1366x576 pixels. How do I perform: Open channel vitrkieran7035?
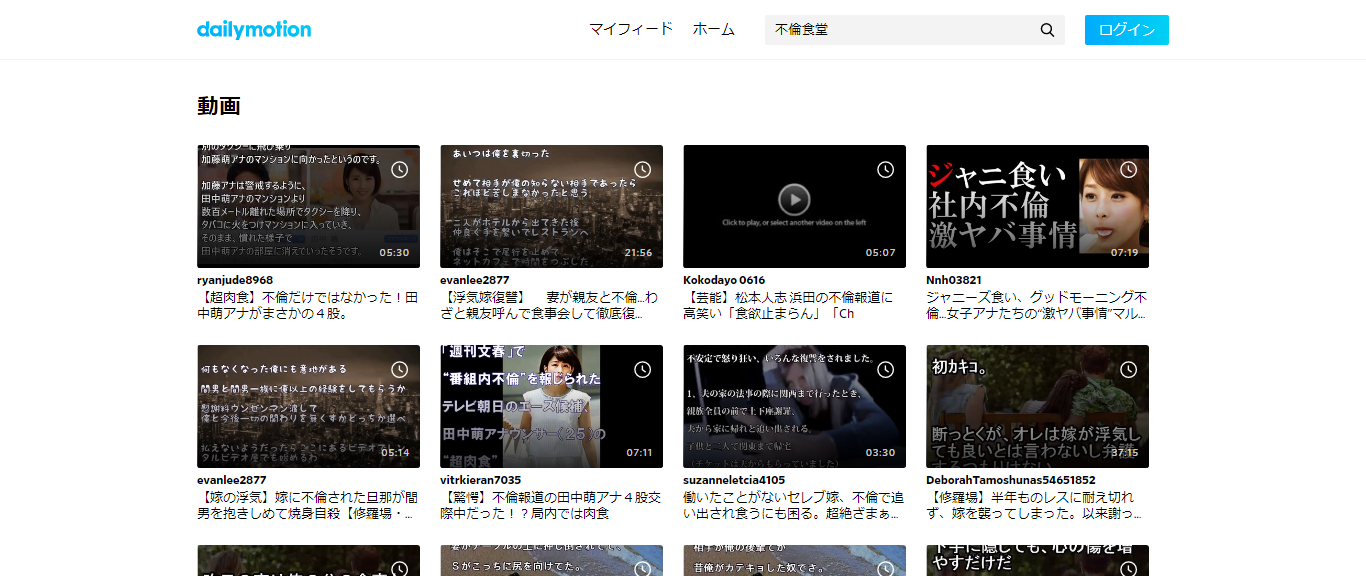pyautogui.click(x=480, y=480)
